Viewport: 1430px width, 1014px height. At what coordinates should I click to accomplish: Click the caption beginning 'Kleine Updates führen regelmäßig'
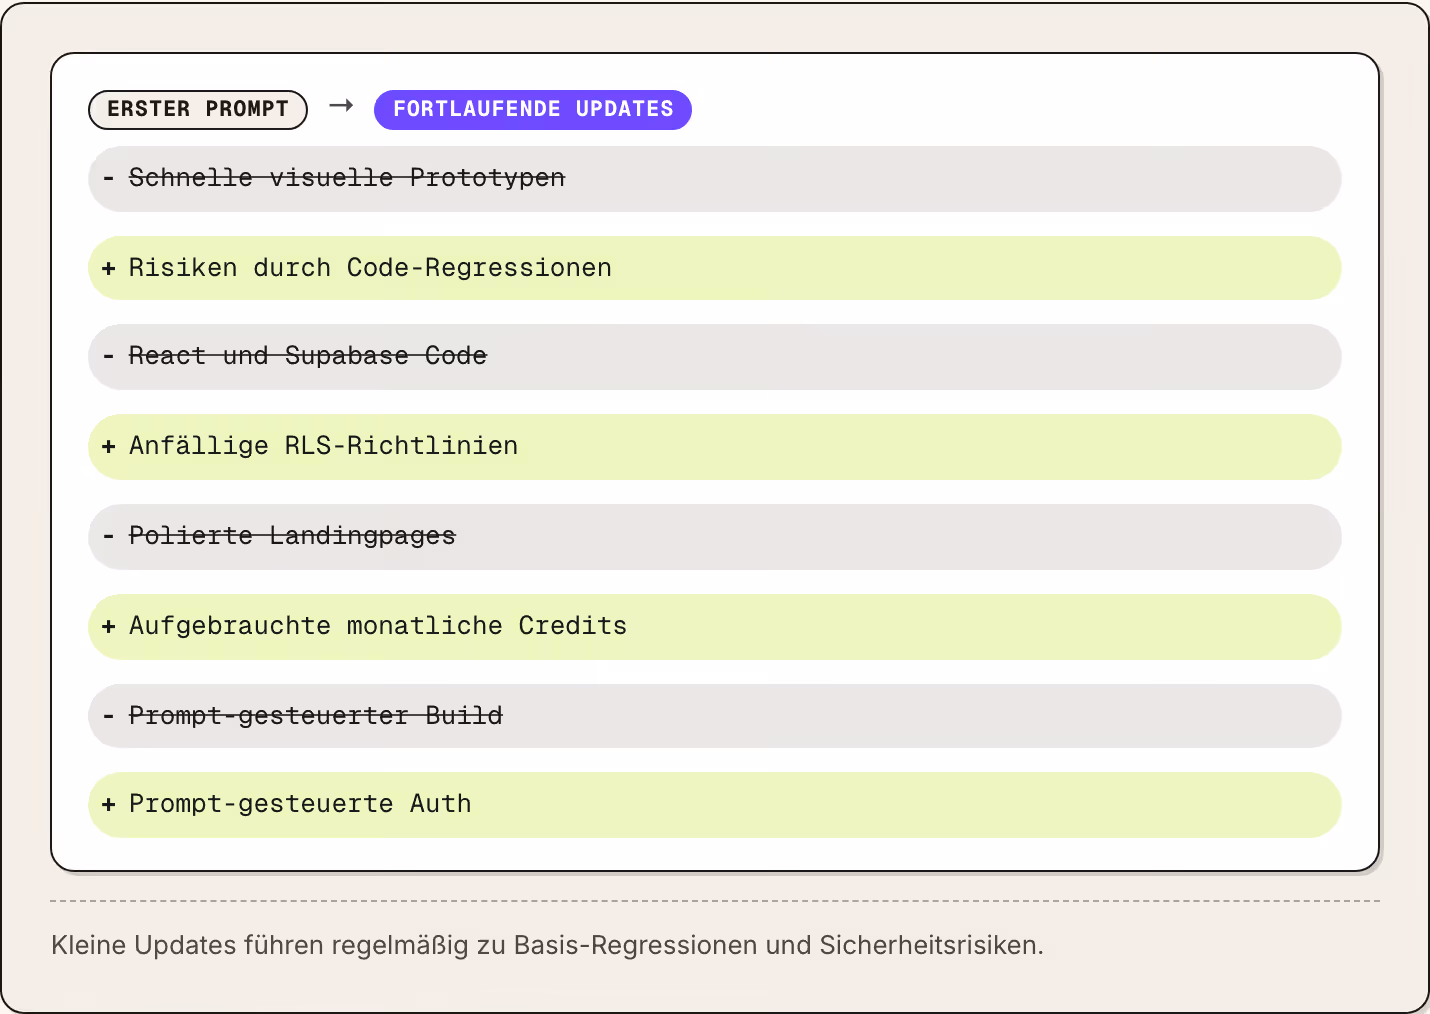(x=547, y=945)
